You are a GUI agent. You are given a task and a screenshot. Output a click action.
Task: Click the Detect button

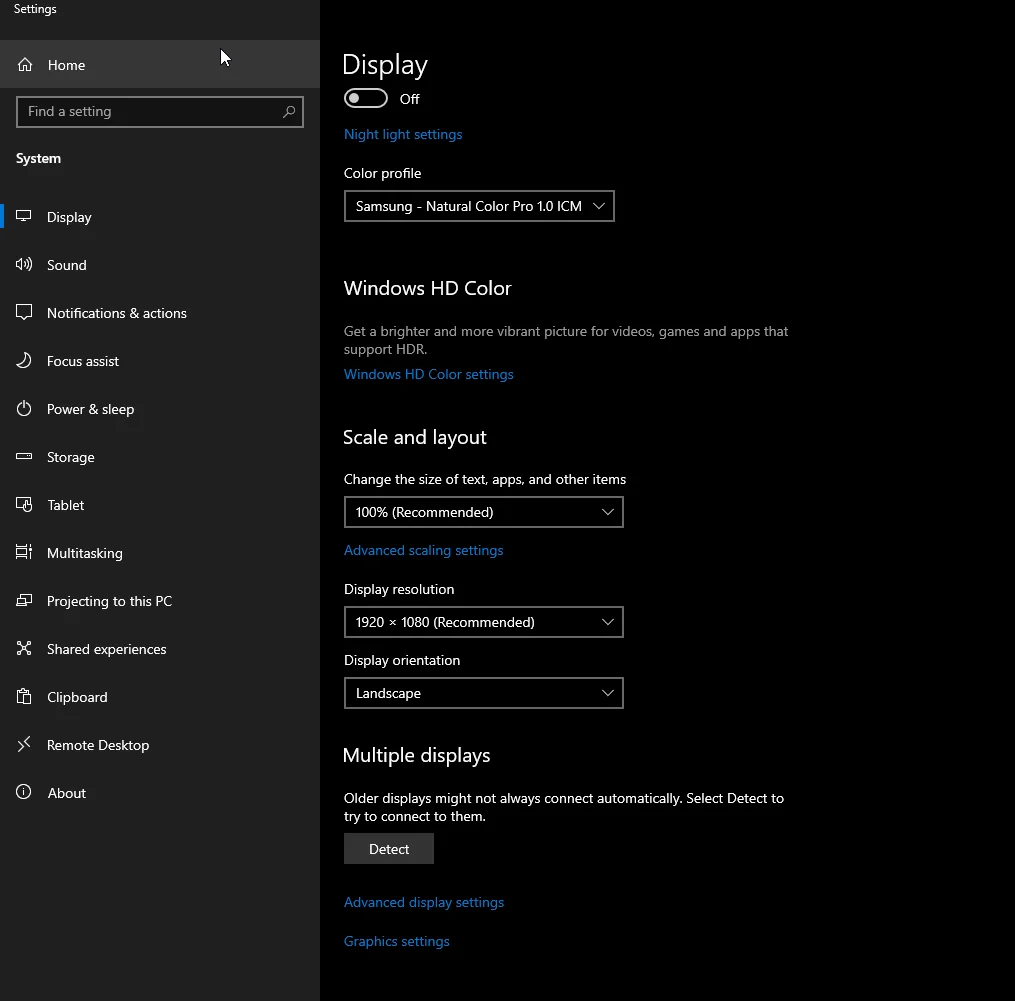point(388,849)
